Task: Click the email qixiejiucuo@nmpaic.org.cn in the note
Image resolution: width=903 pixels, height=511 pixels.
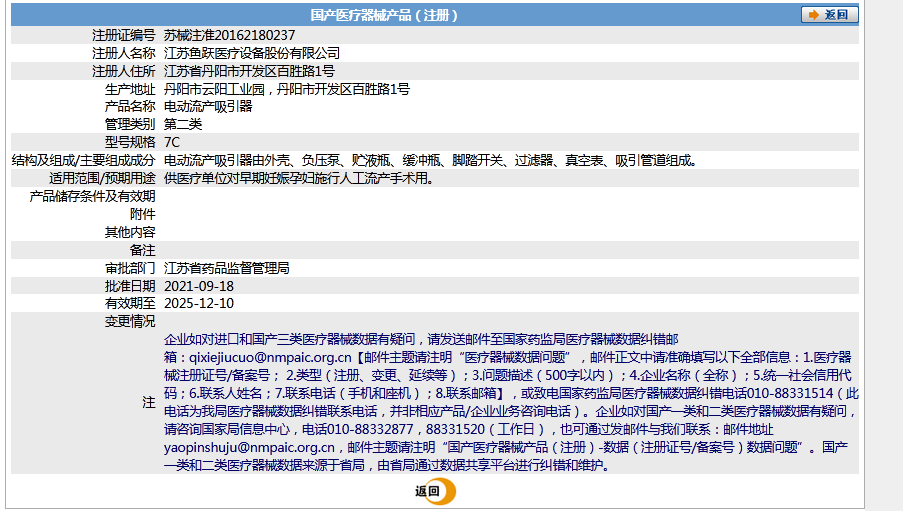Action: [x=270, y=358]
